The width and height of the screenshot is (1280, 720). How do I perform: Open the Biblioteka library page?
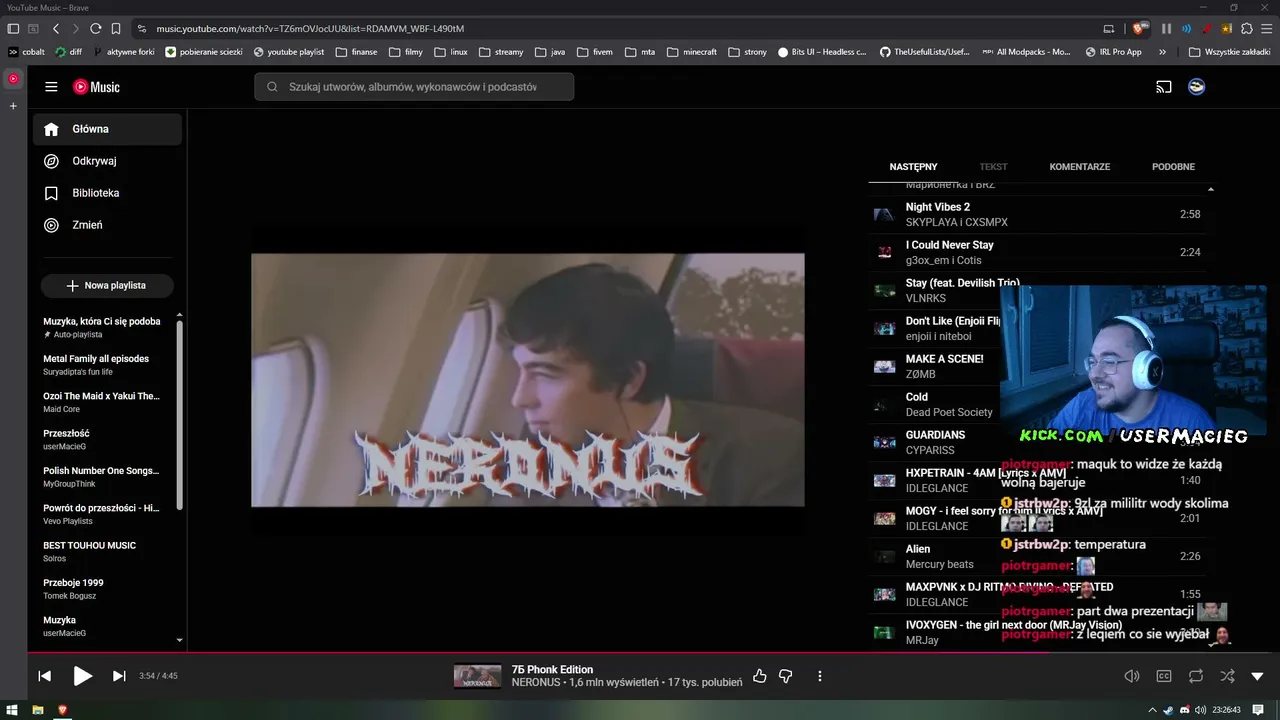pyautogui.click(x=107, y=193)
